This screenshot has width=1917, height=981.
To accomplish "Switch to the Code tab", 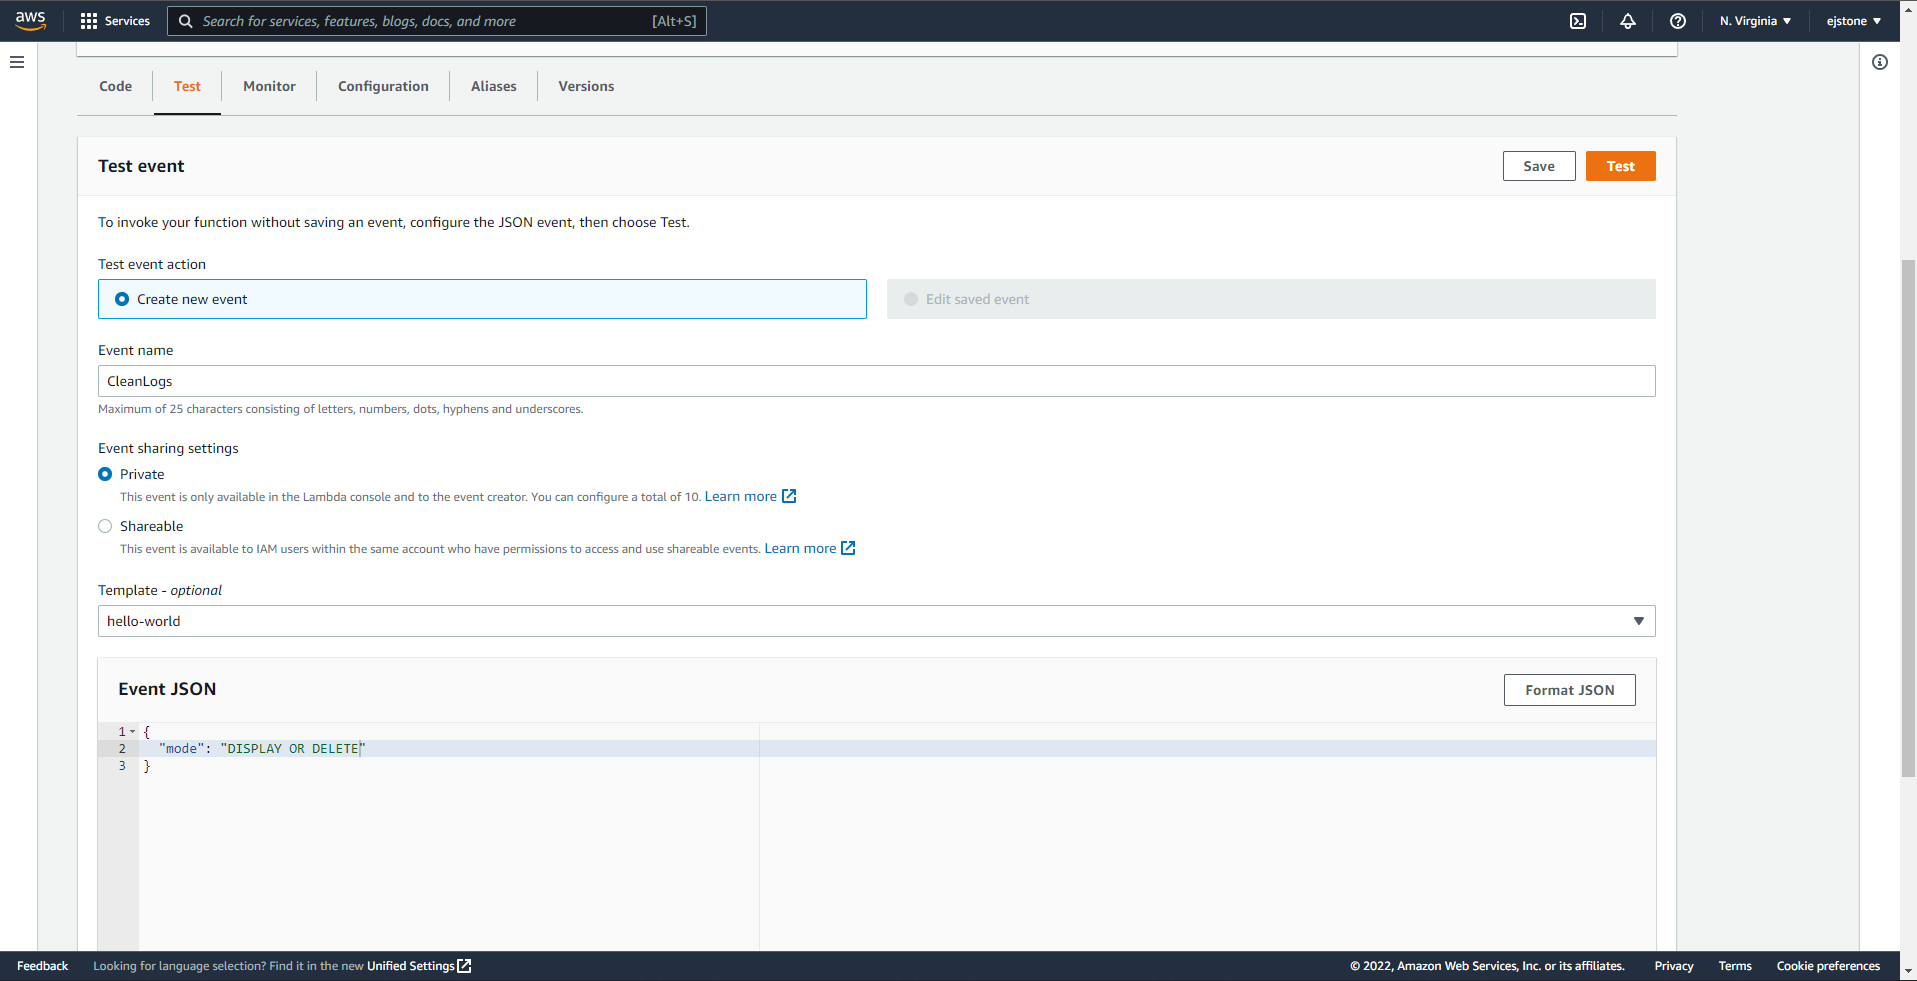I will [116, 86].
